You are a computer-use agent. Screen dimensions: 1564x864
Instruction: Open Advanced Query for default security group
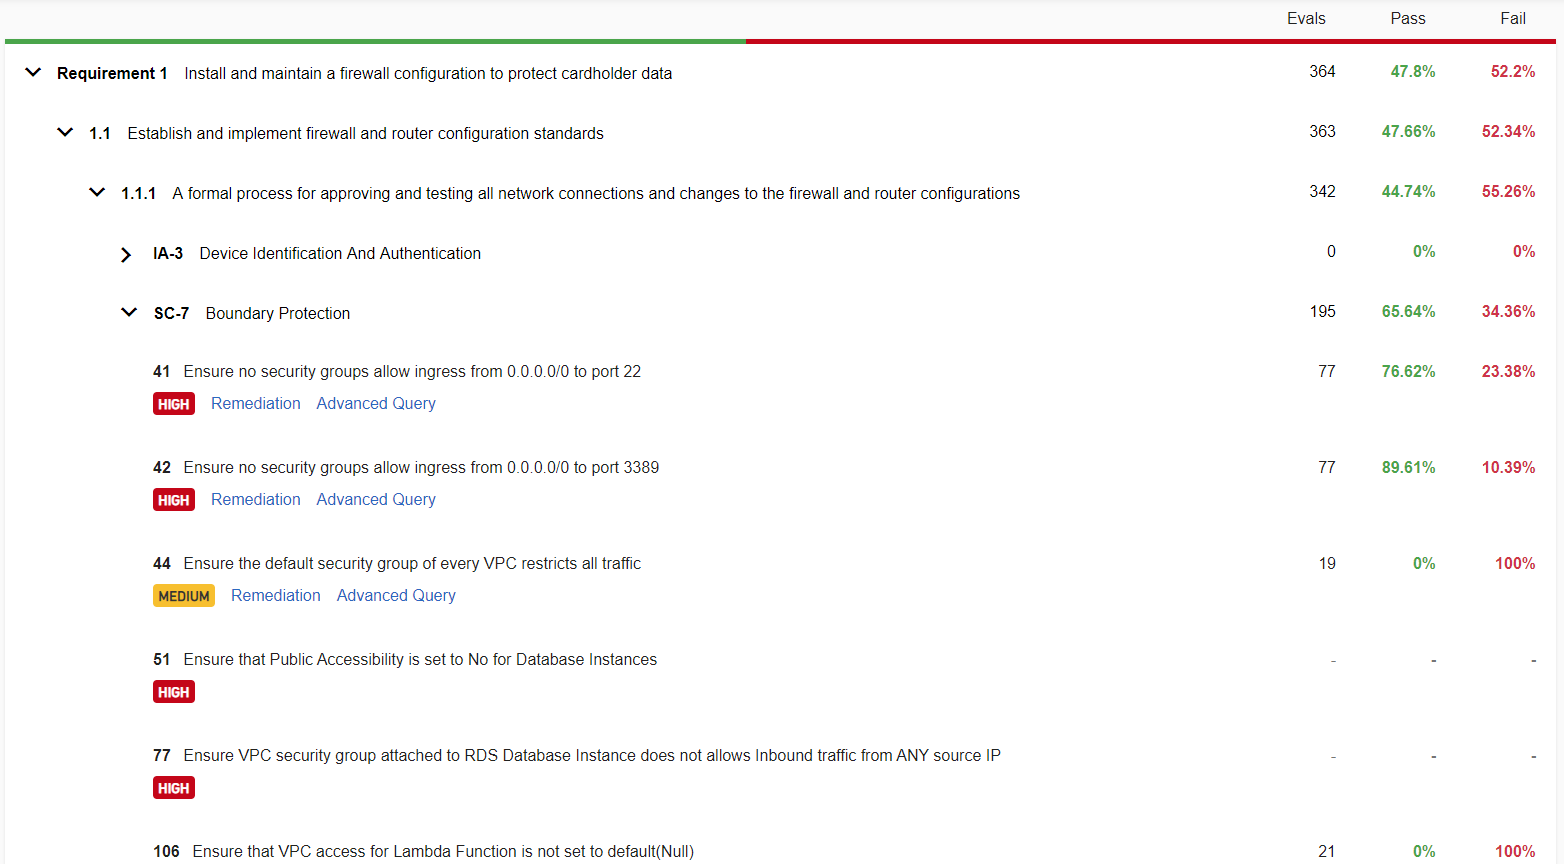(396, 596)
